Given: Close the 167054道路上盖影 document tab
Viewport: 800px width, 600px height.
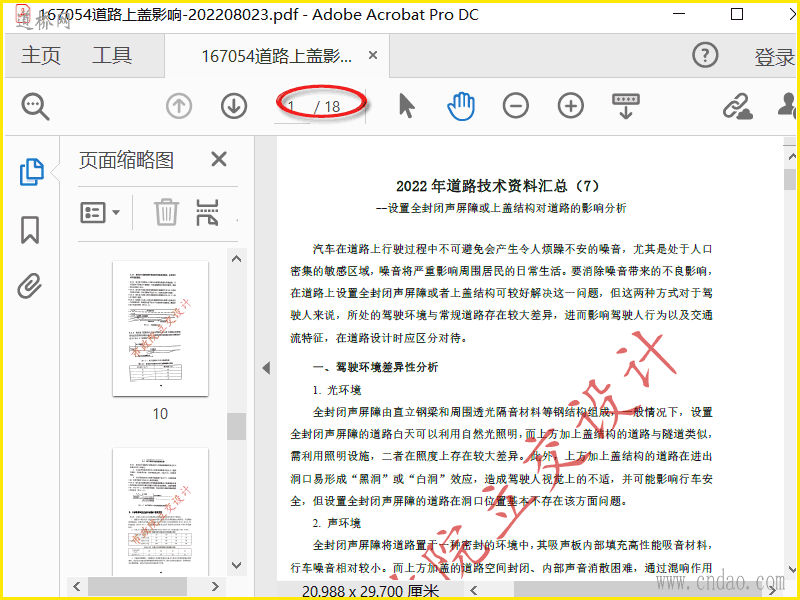Looking at the screenshot, I should pyautogui.click(x=373, y=55).
